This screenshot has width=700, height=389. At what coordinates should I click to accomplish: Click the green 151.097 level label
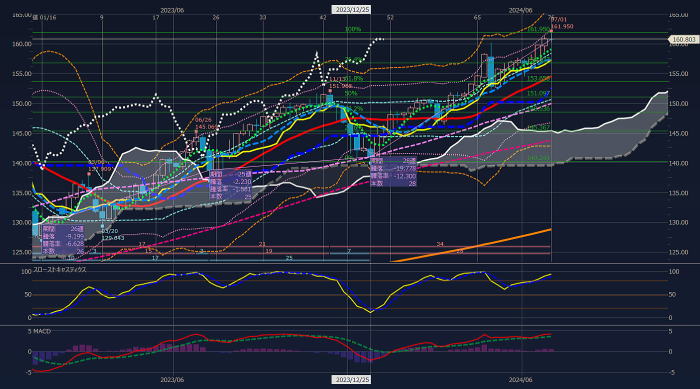coord(538,94)
